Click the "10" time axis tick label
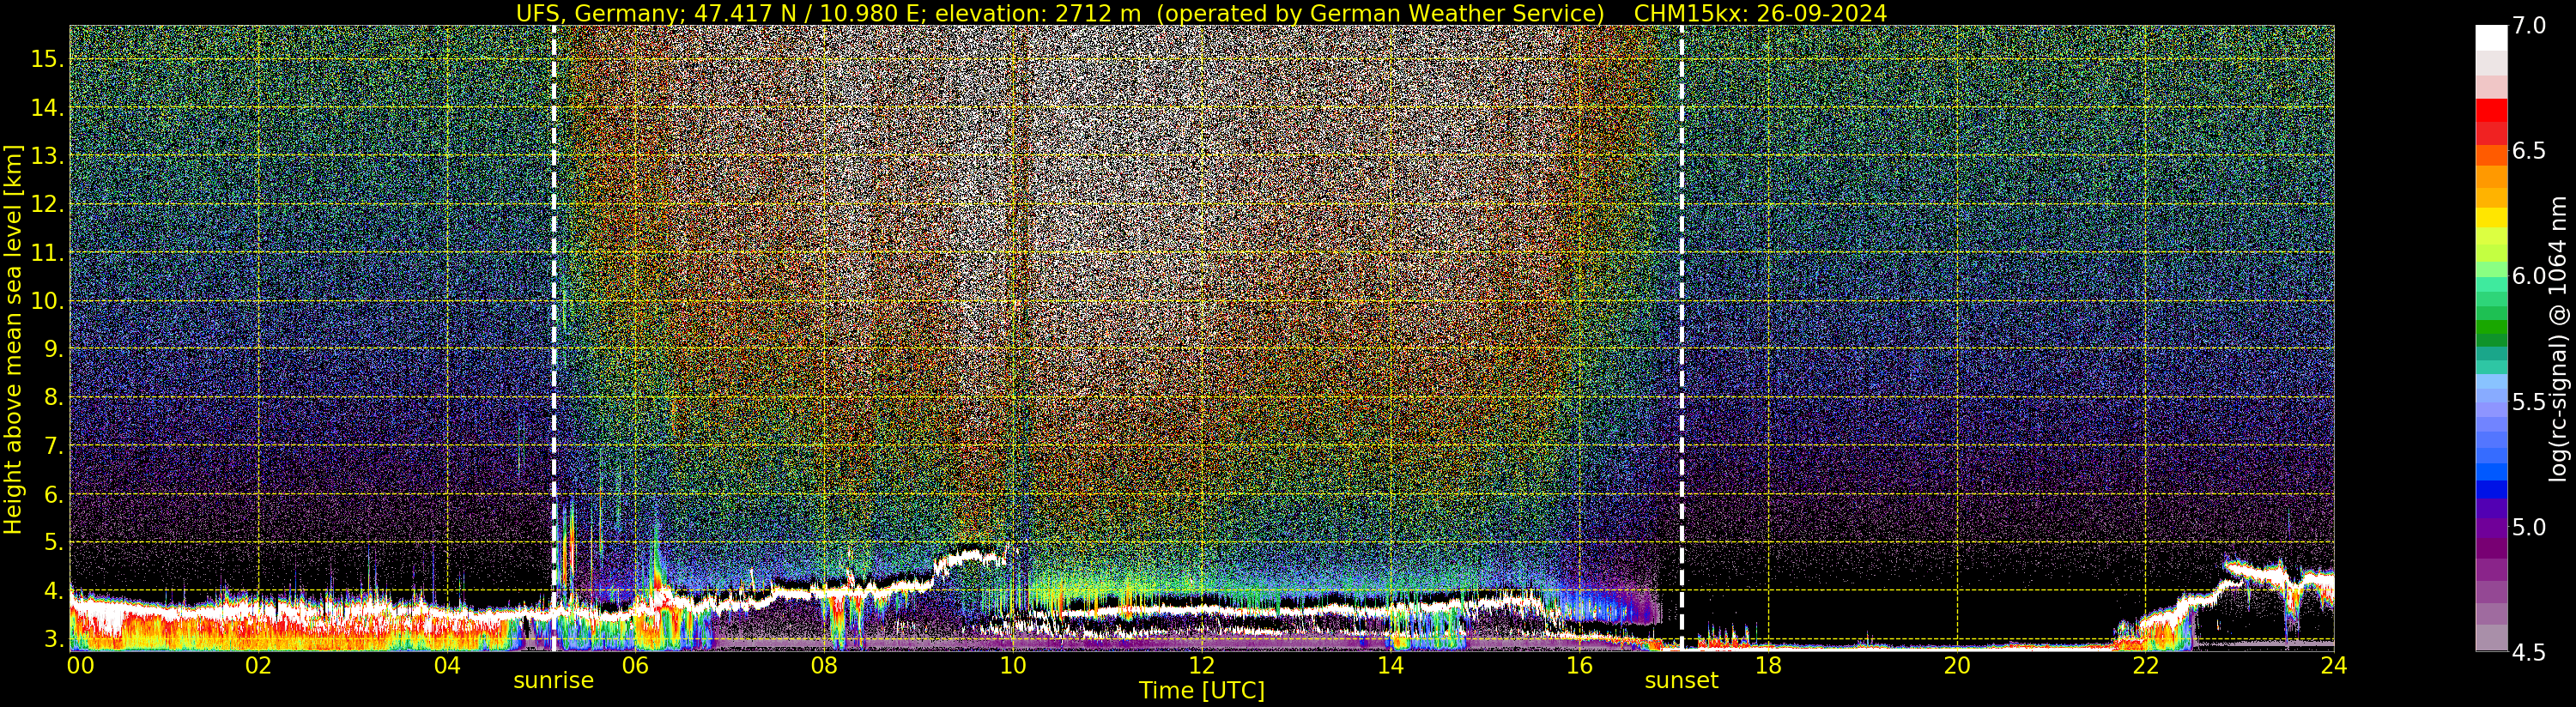The image size is (2576, 707). [1013, 665]
